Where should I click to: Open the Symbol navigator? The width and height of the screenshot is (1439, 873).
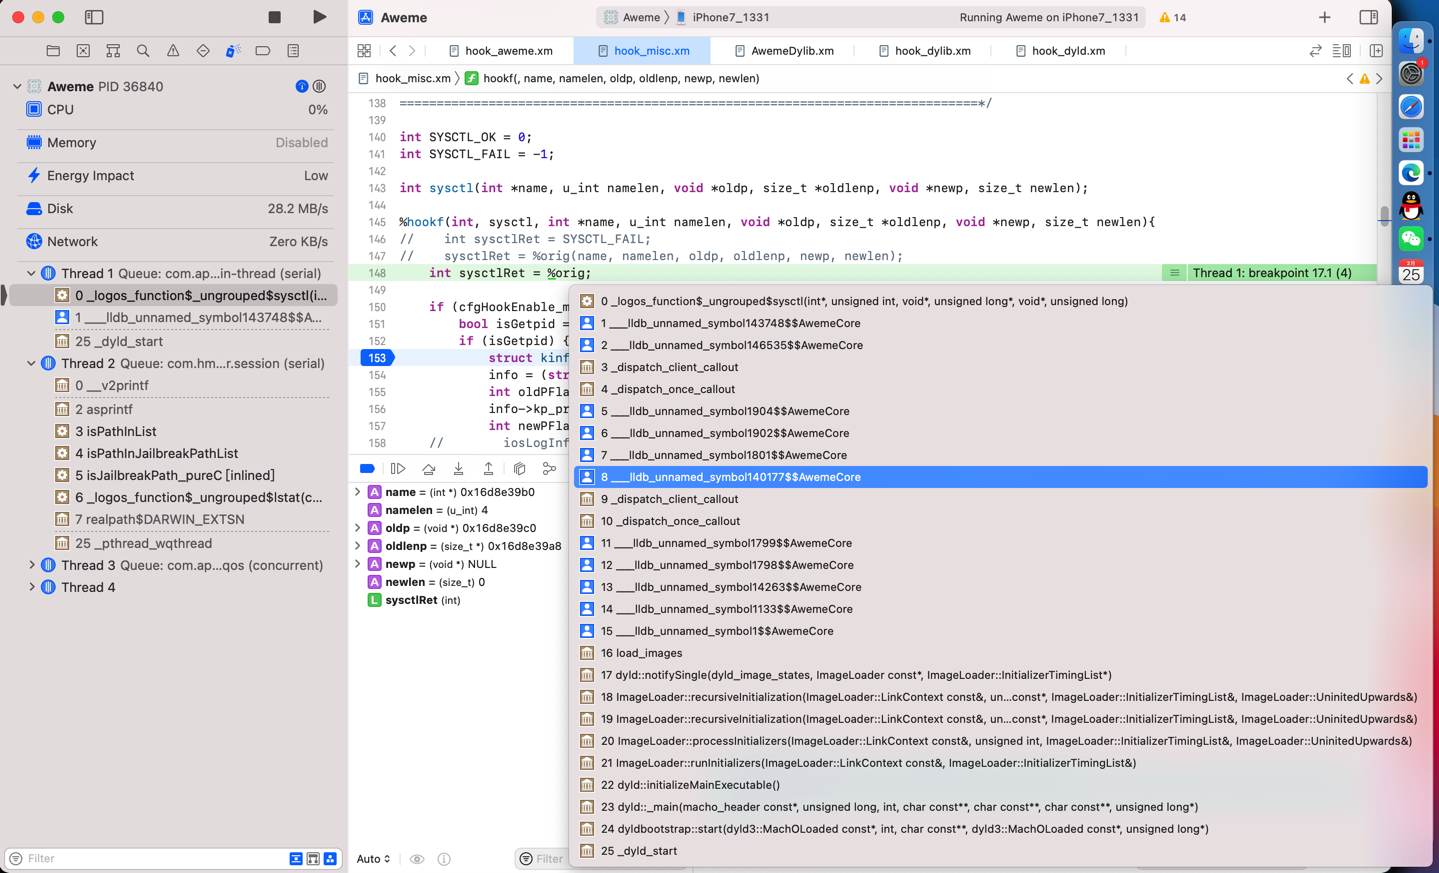[113, 50]
